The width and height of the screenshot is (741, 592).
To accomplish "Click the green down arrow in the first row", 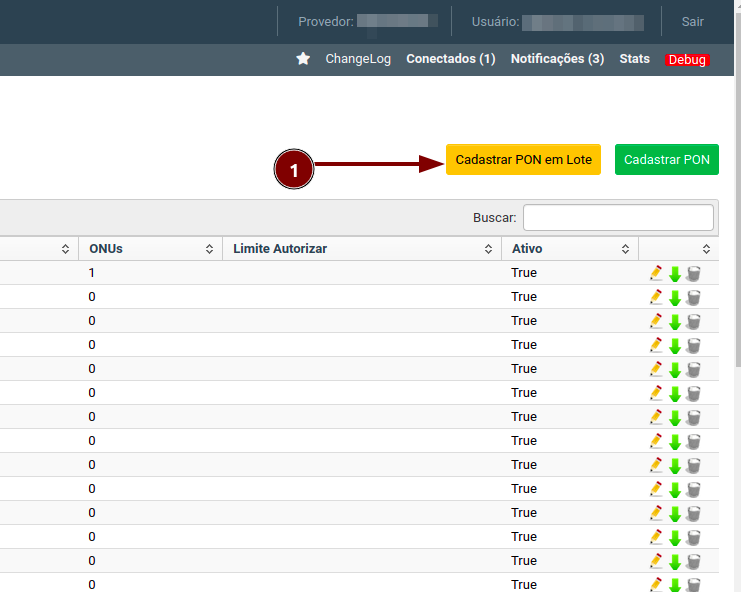I will coord(675,273).
